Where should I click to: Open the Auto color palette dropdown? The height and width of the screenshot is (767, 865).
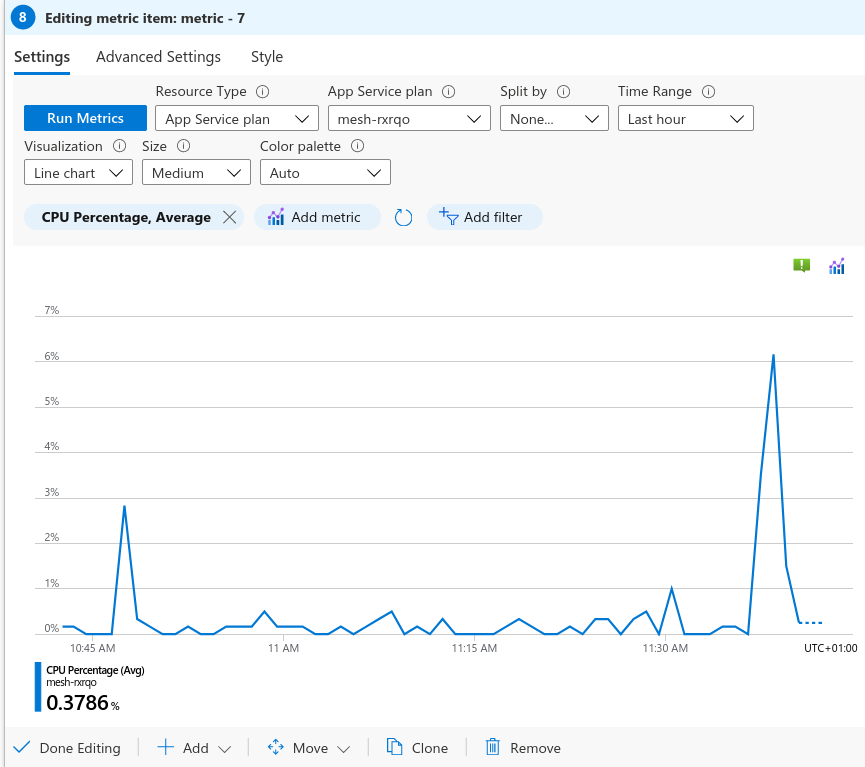coord(325,173)
